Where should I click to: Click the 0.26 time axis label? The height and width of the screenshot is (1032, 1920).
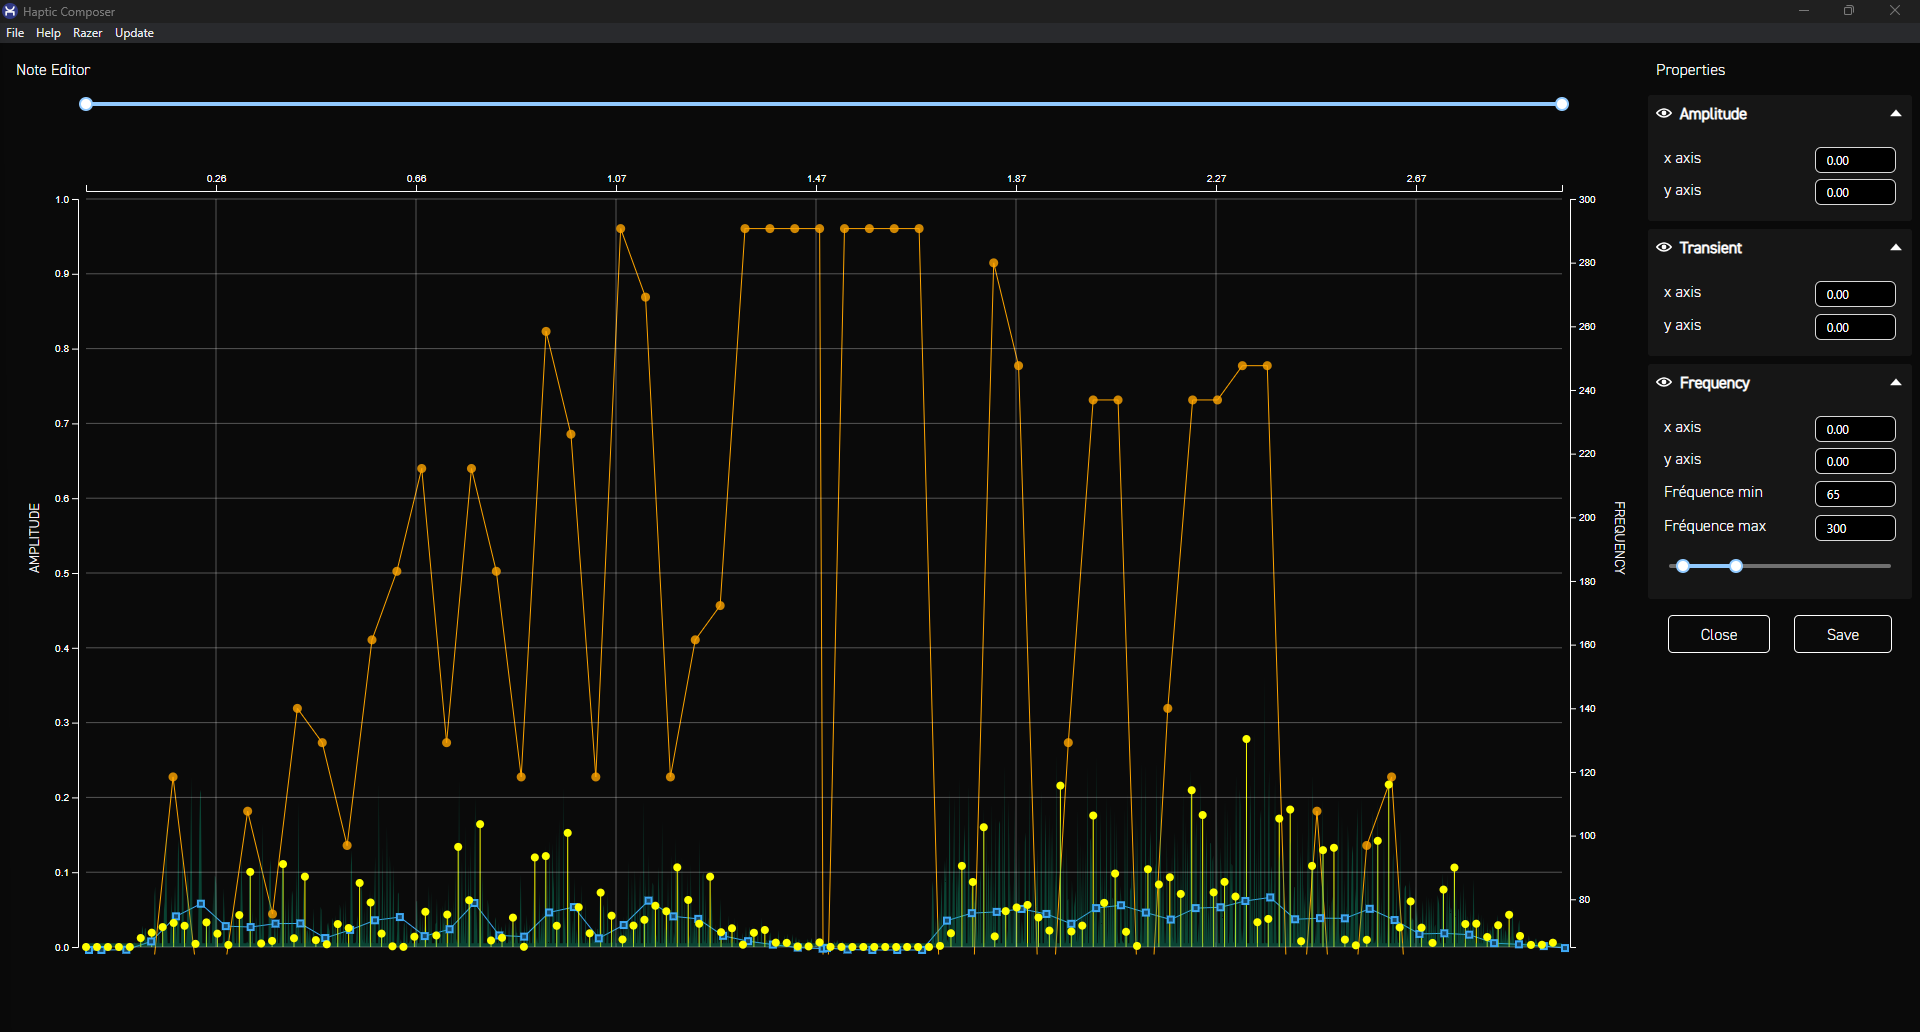(x=217, y=179)
